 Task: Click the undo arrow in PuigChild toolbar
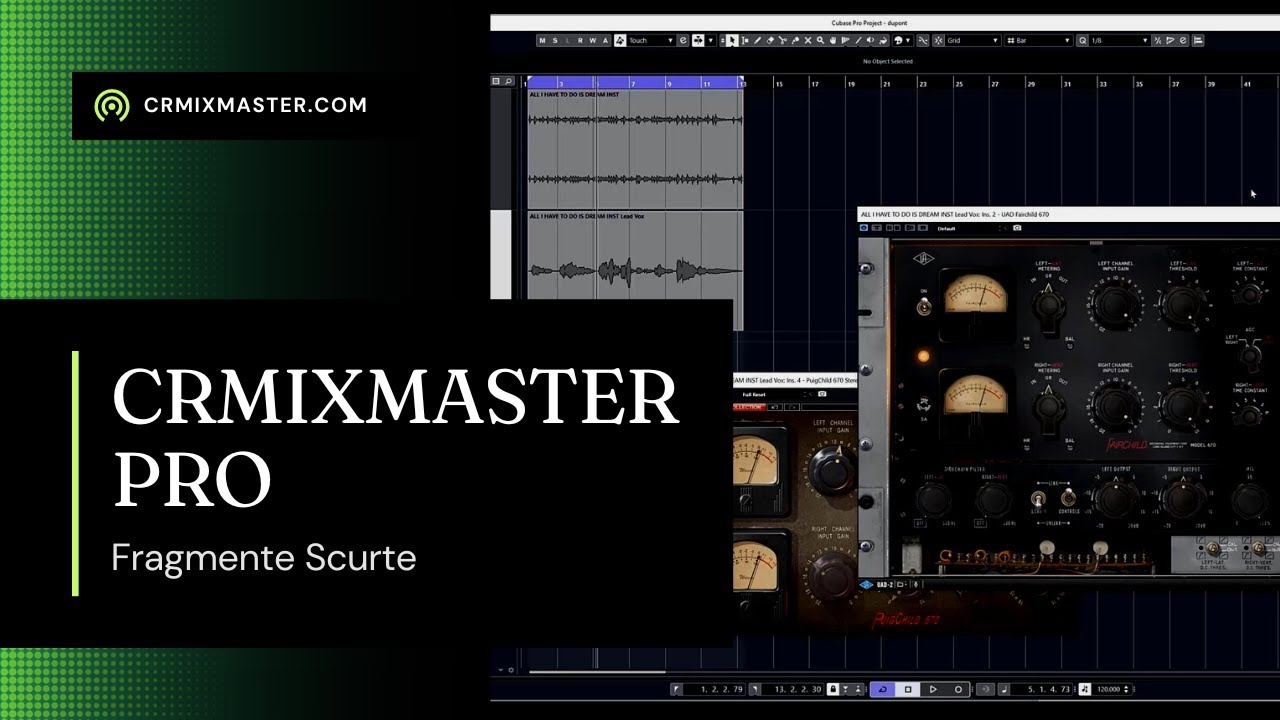click(x=775, y=407)
